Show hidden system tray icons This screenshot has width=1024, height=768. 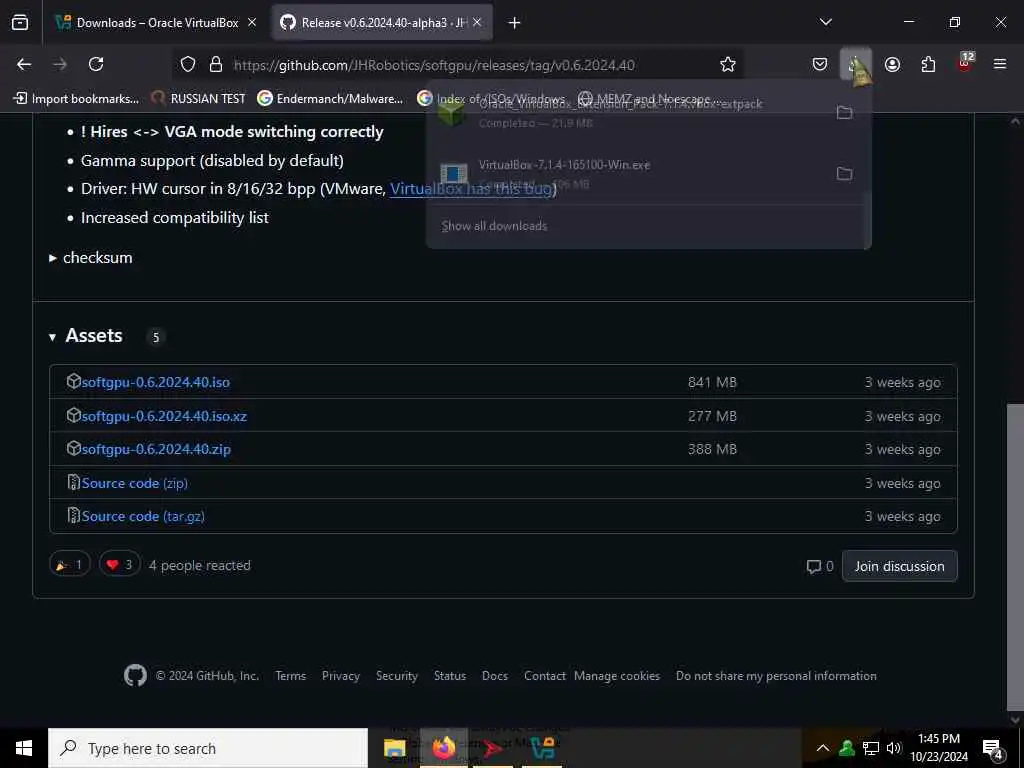pyautogui.click(x=823, y=748)
